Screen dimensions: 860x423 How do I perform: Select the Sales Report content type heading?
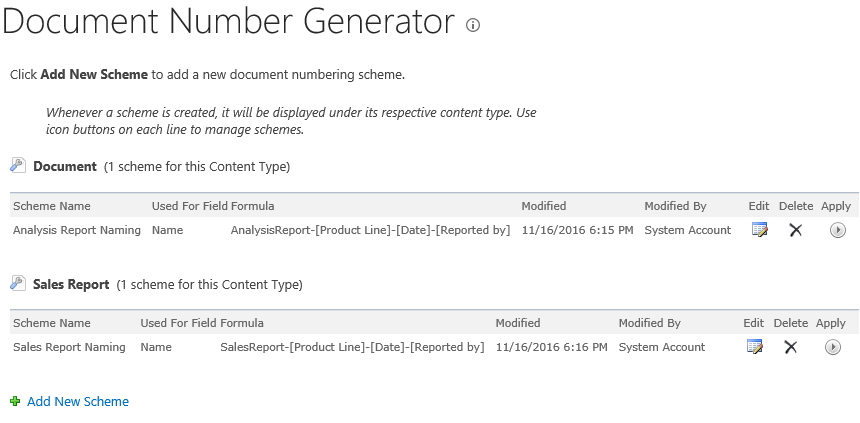71,284
